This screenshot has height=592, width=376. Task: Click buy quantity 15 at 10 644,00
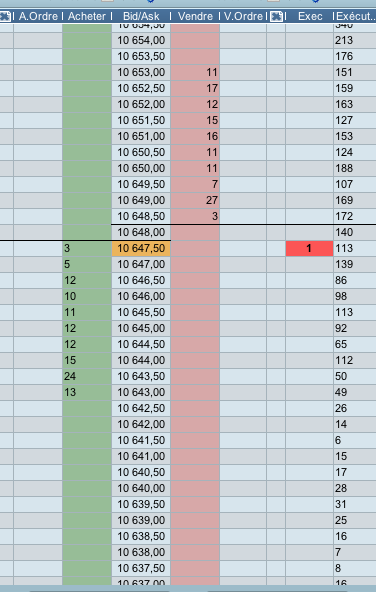pos(87,360)
